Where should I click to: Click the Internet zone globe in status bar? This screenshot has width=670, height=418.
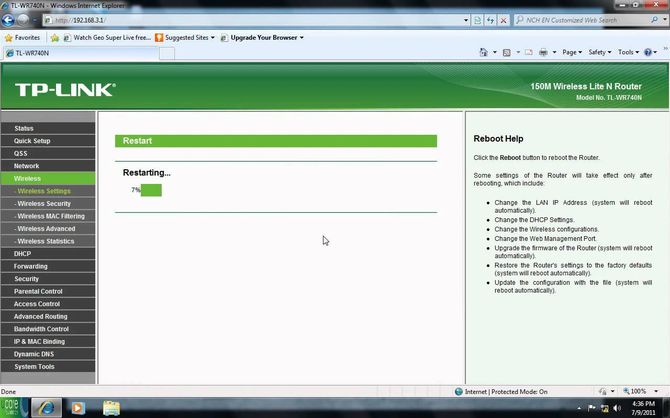point(458,392)
